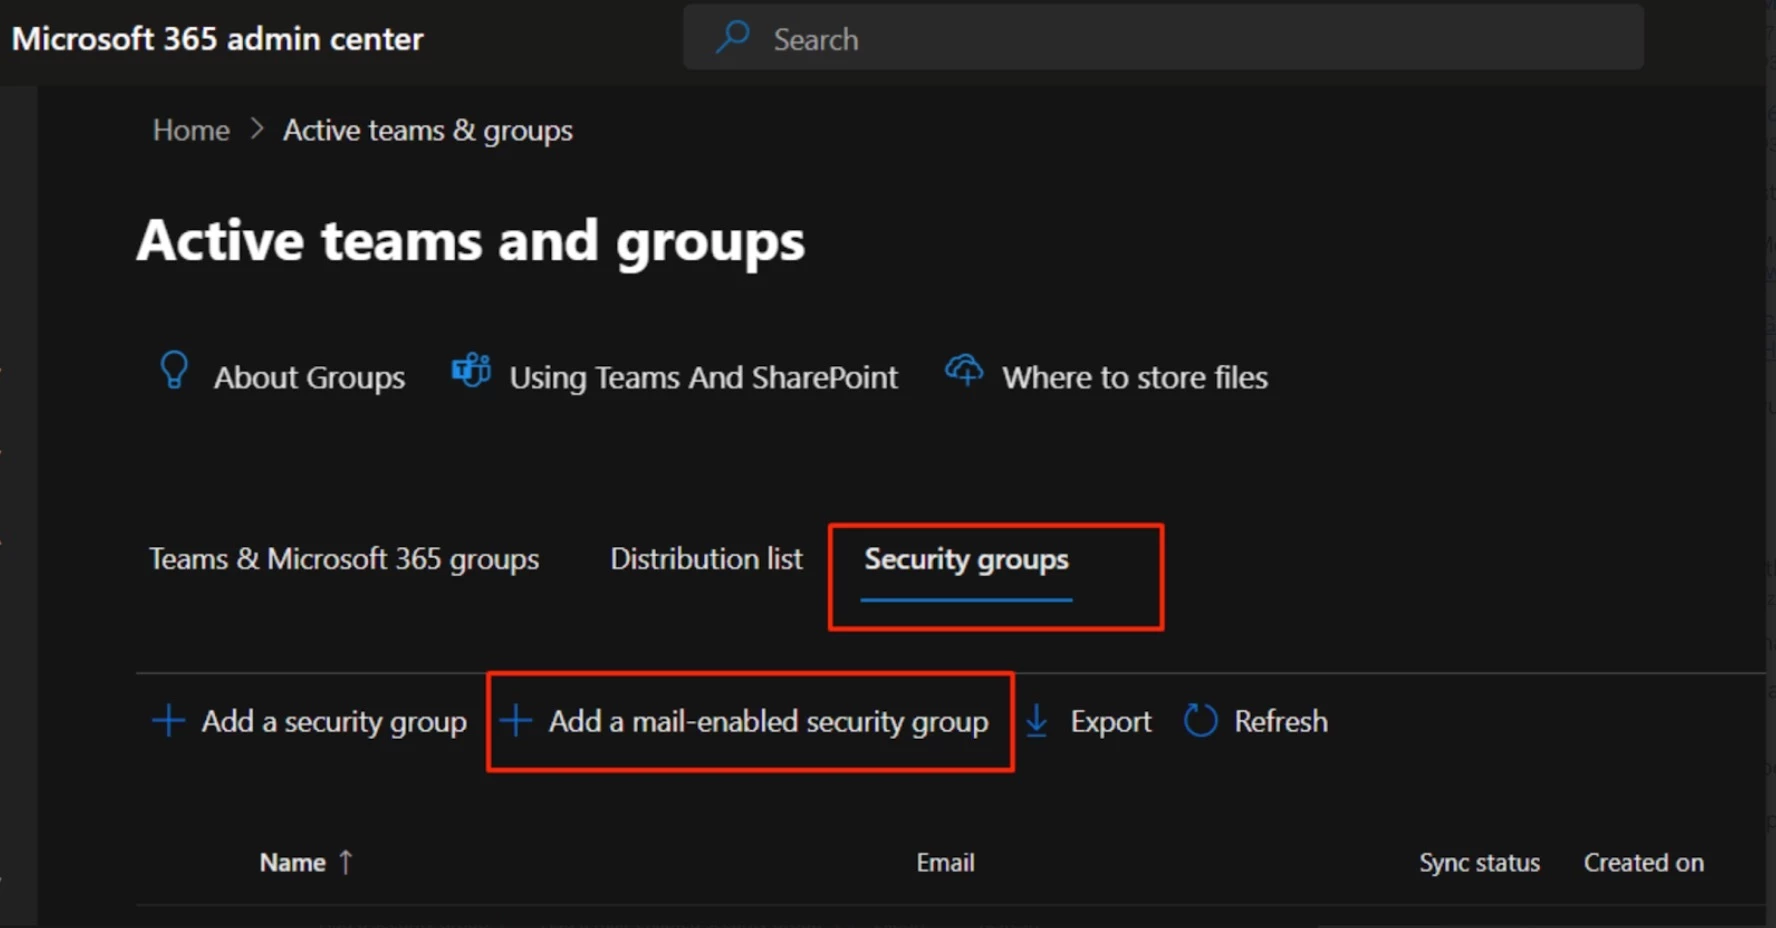Click the Email column header

[x=945, y=862]
